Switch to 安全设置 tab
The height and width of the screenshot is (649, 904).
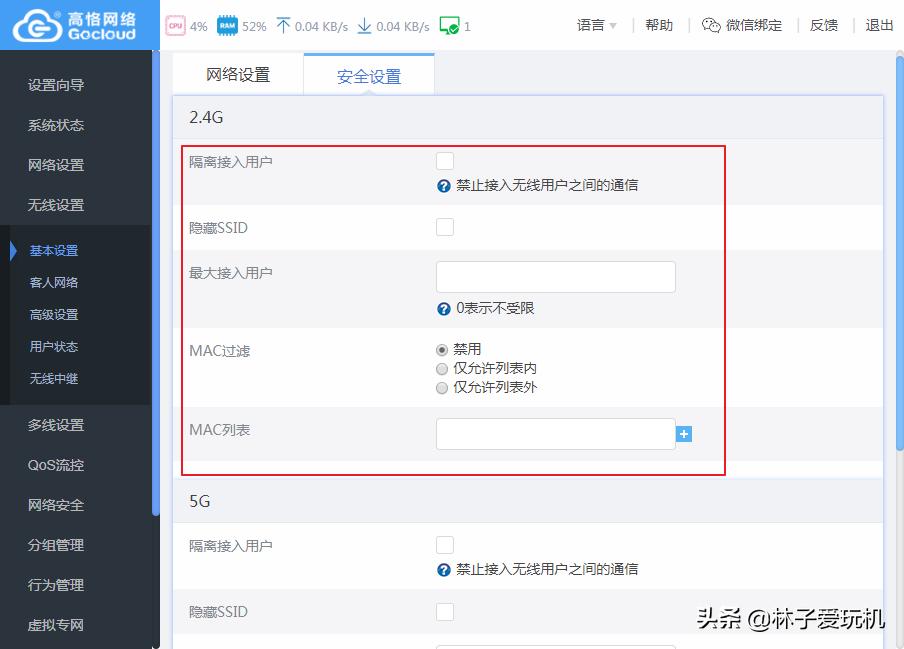[369, 76]
